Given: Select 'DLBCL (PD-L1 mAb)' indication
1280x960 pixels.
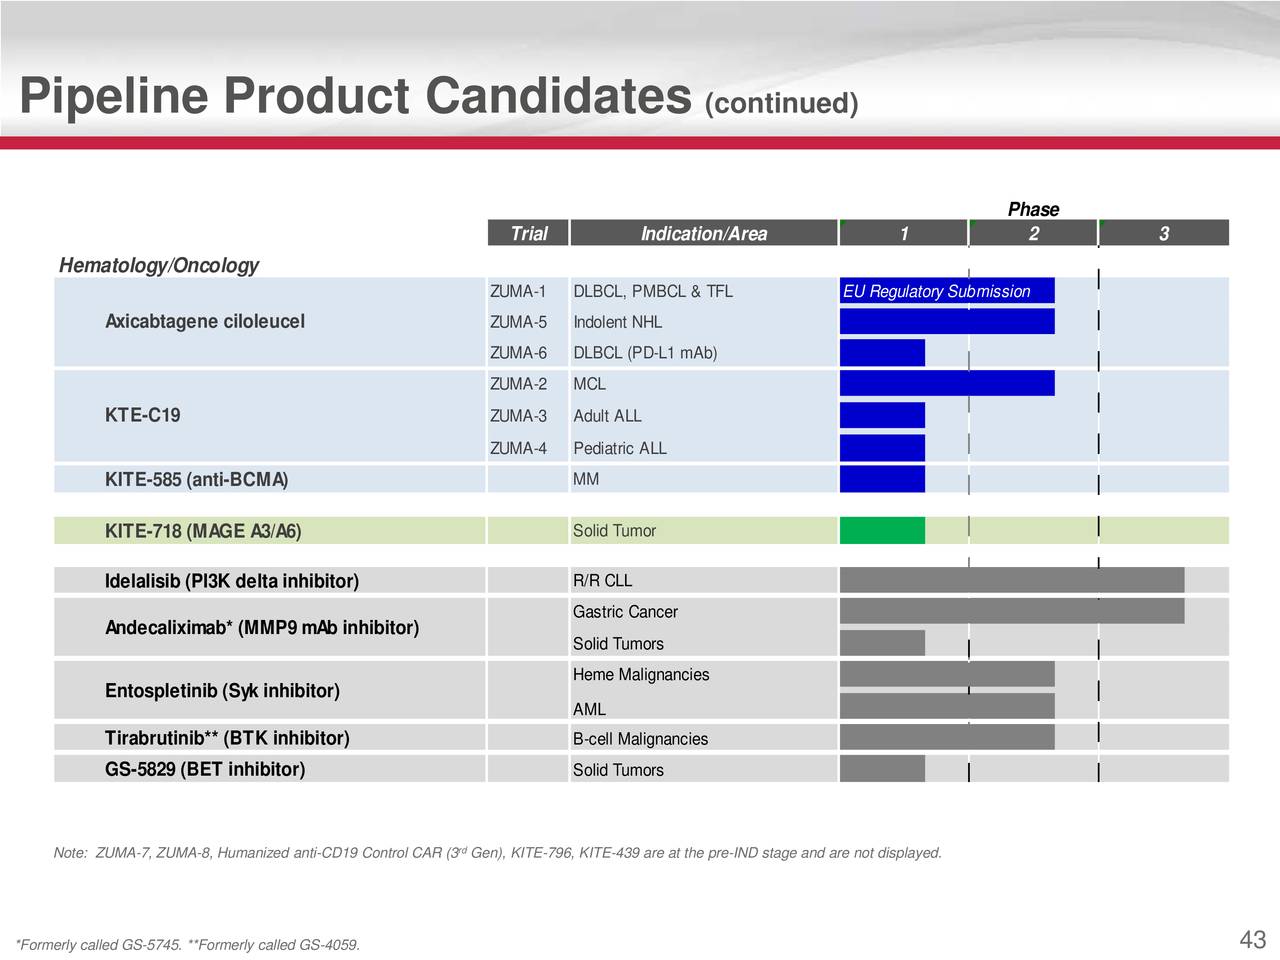Looking at the screenshot, I should point(645,353).
